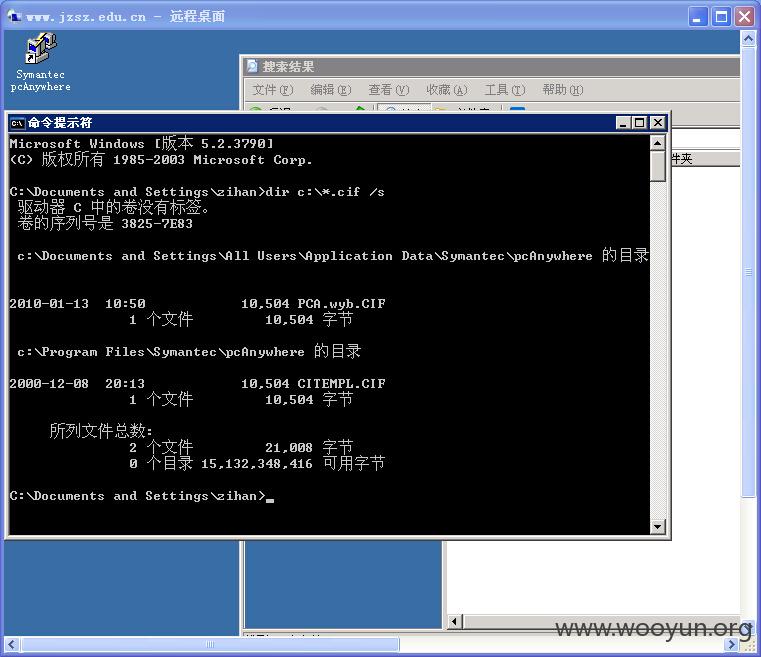Click the remote desktop horizontal scrollbar thumb
Screen dimensions: 761x657
click(210, 645)
